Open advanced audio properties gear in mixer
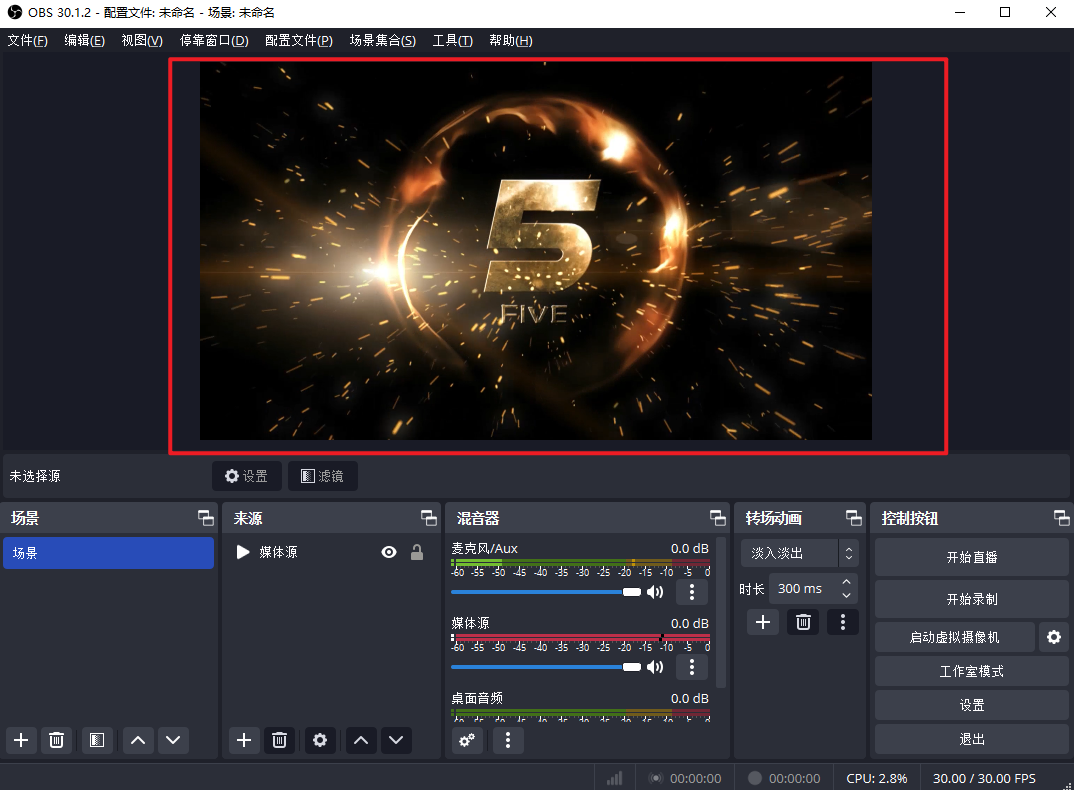The width and height of the screenshot is (1074, 790). click(x=467, y=740)
